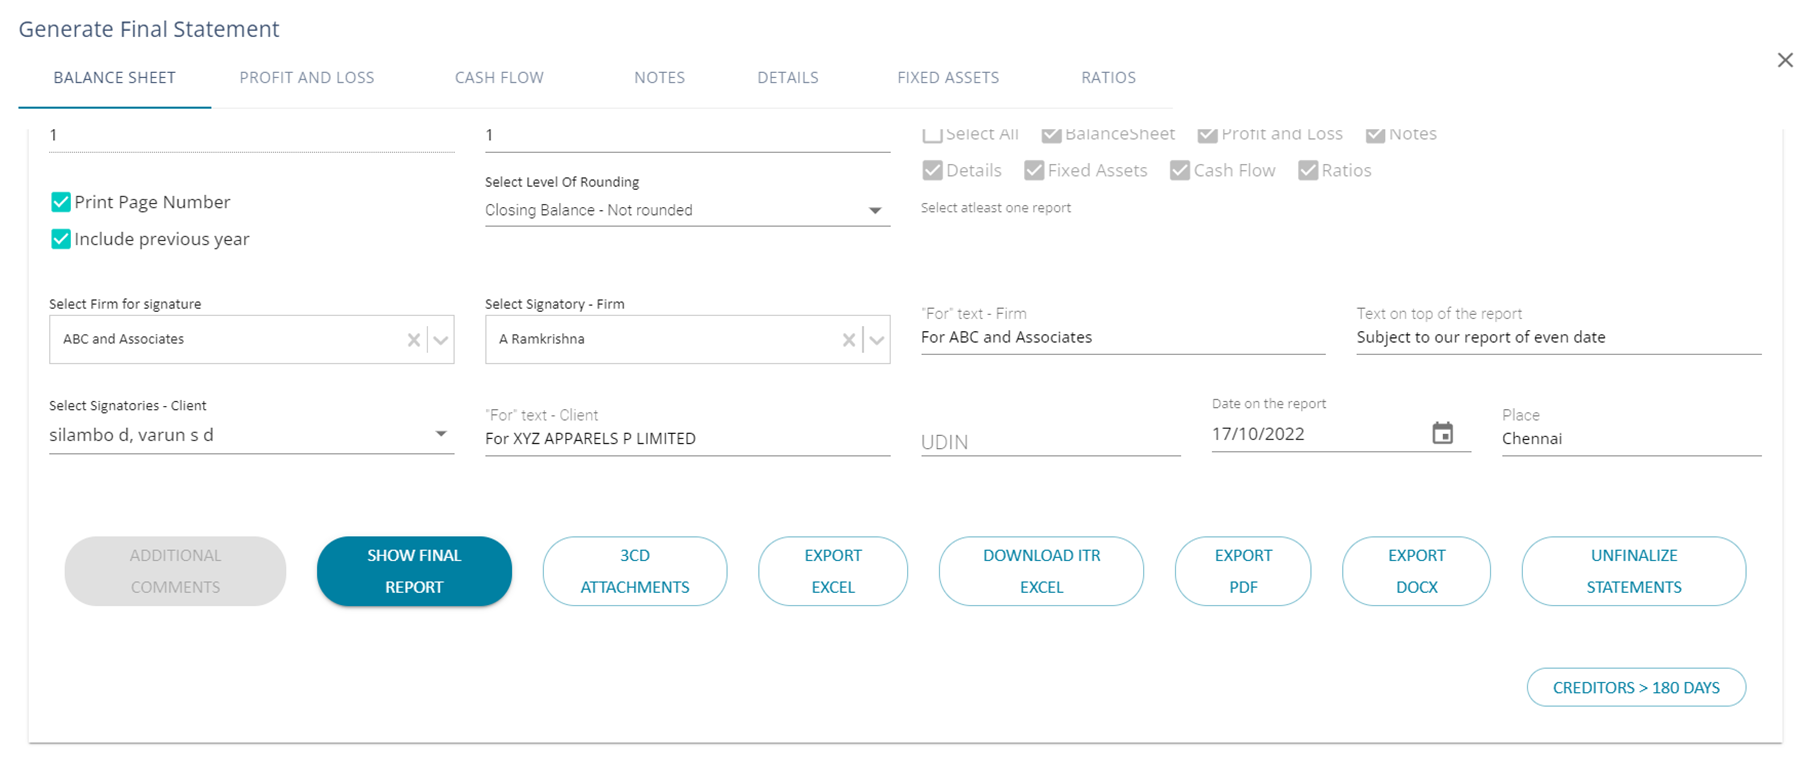This screenshot has width=1803, height=762.
Task: Open the Select Signatory - Firm chevron
Action: click(876, 340)
